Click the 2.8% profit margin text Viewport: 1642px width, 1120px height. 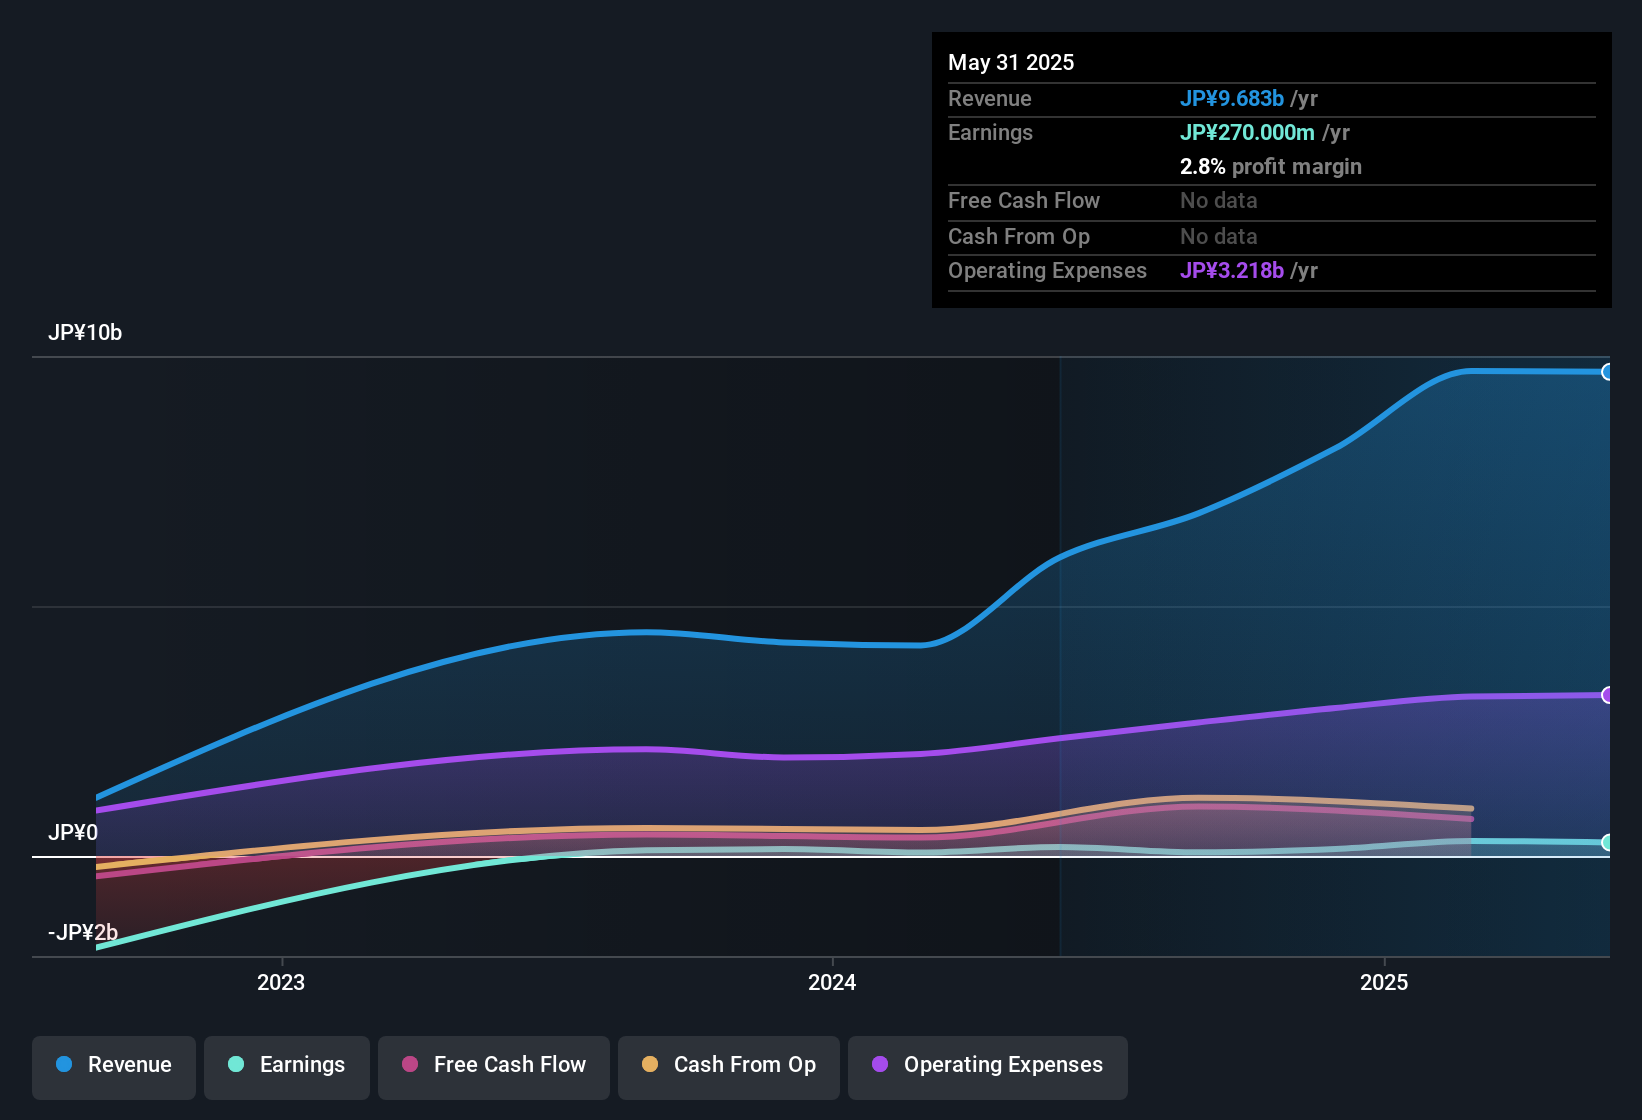(x=1271, y=167)
